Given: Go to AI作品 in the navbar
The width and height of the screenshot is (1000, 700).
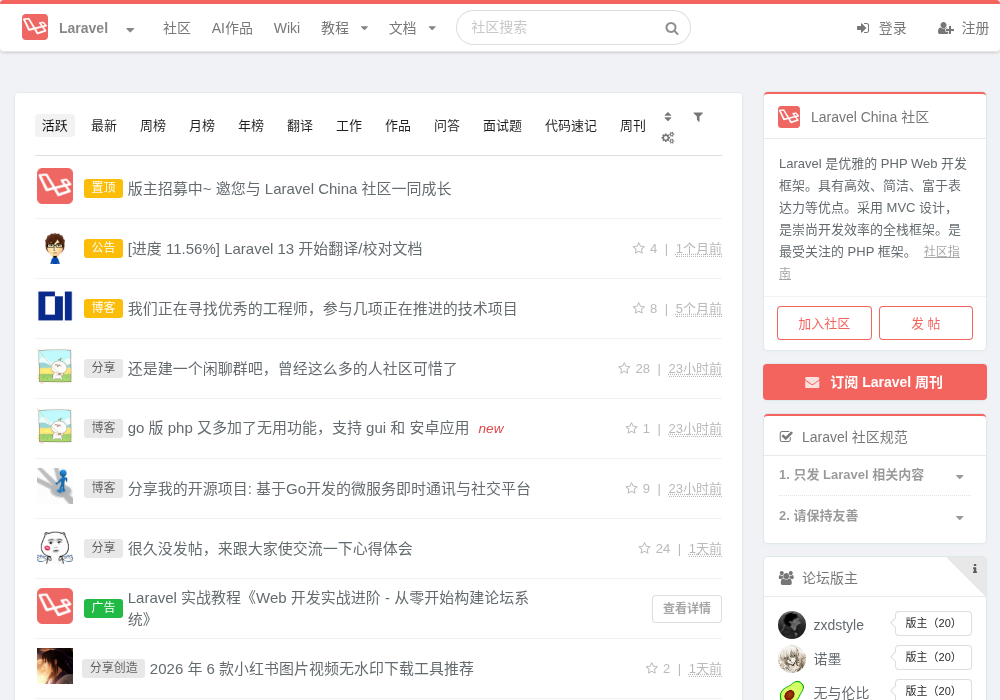Looking at the screenshot, I should pyautogui.click(x=232, y=28).
